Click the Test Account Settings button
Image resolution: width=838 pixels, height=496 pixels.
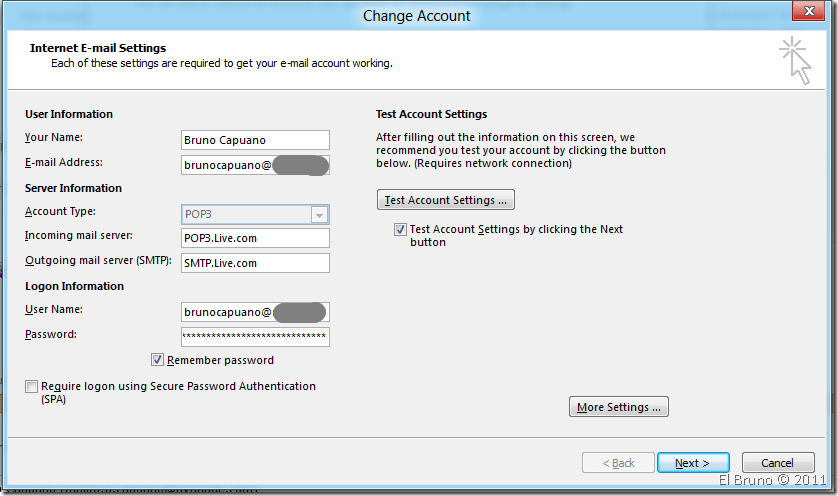(445, 200)
